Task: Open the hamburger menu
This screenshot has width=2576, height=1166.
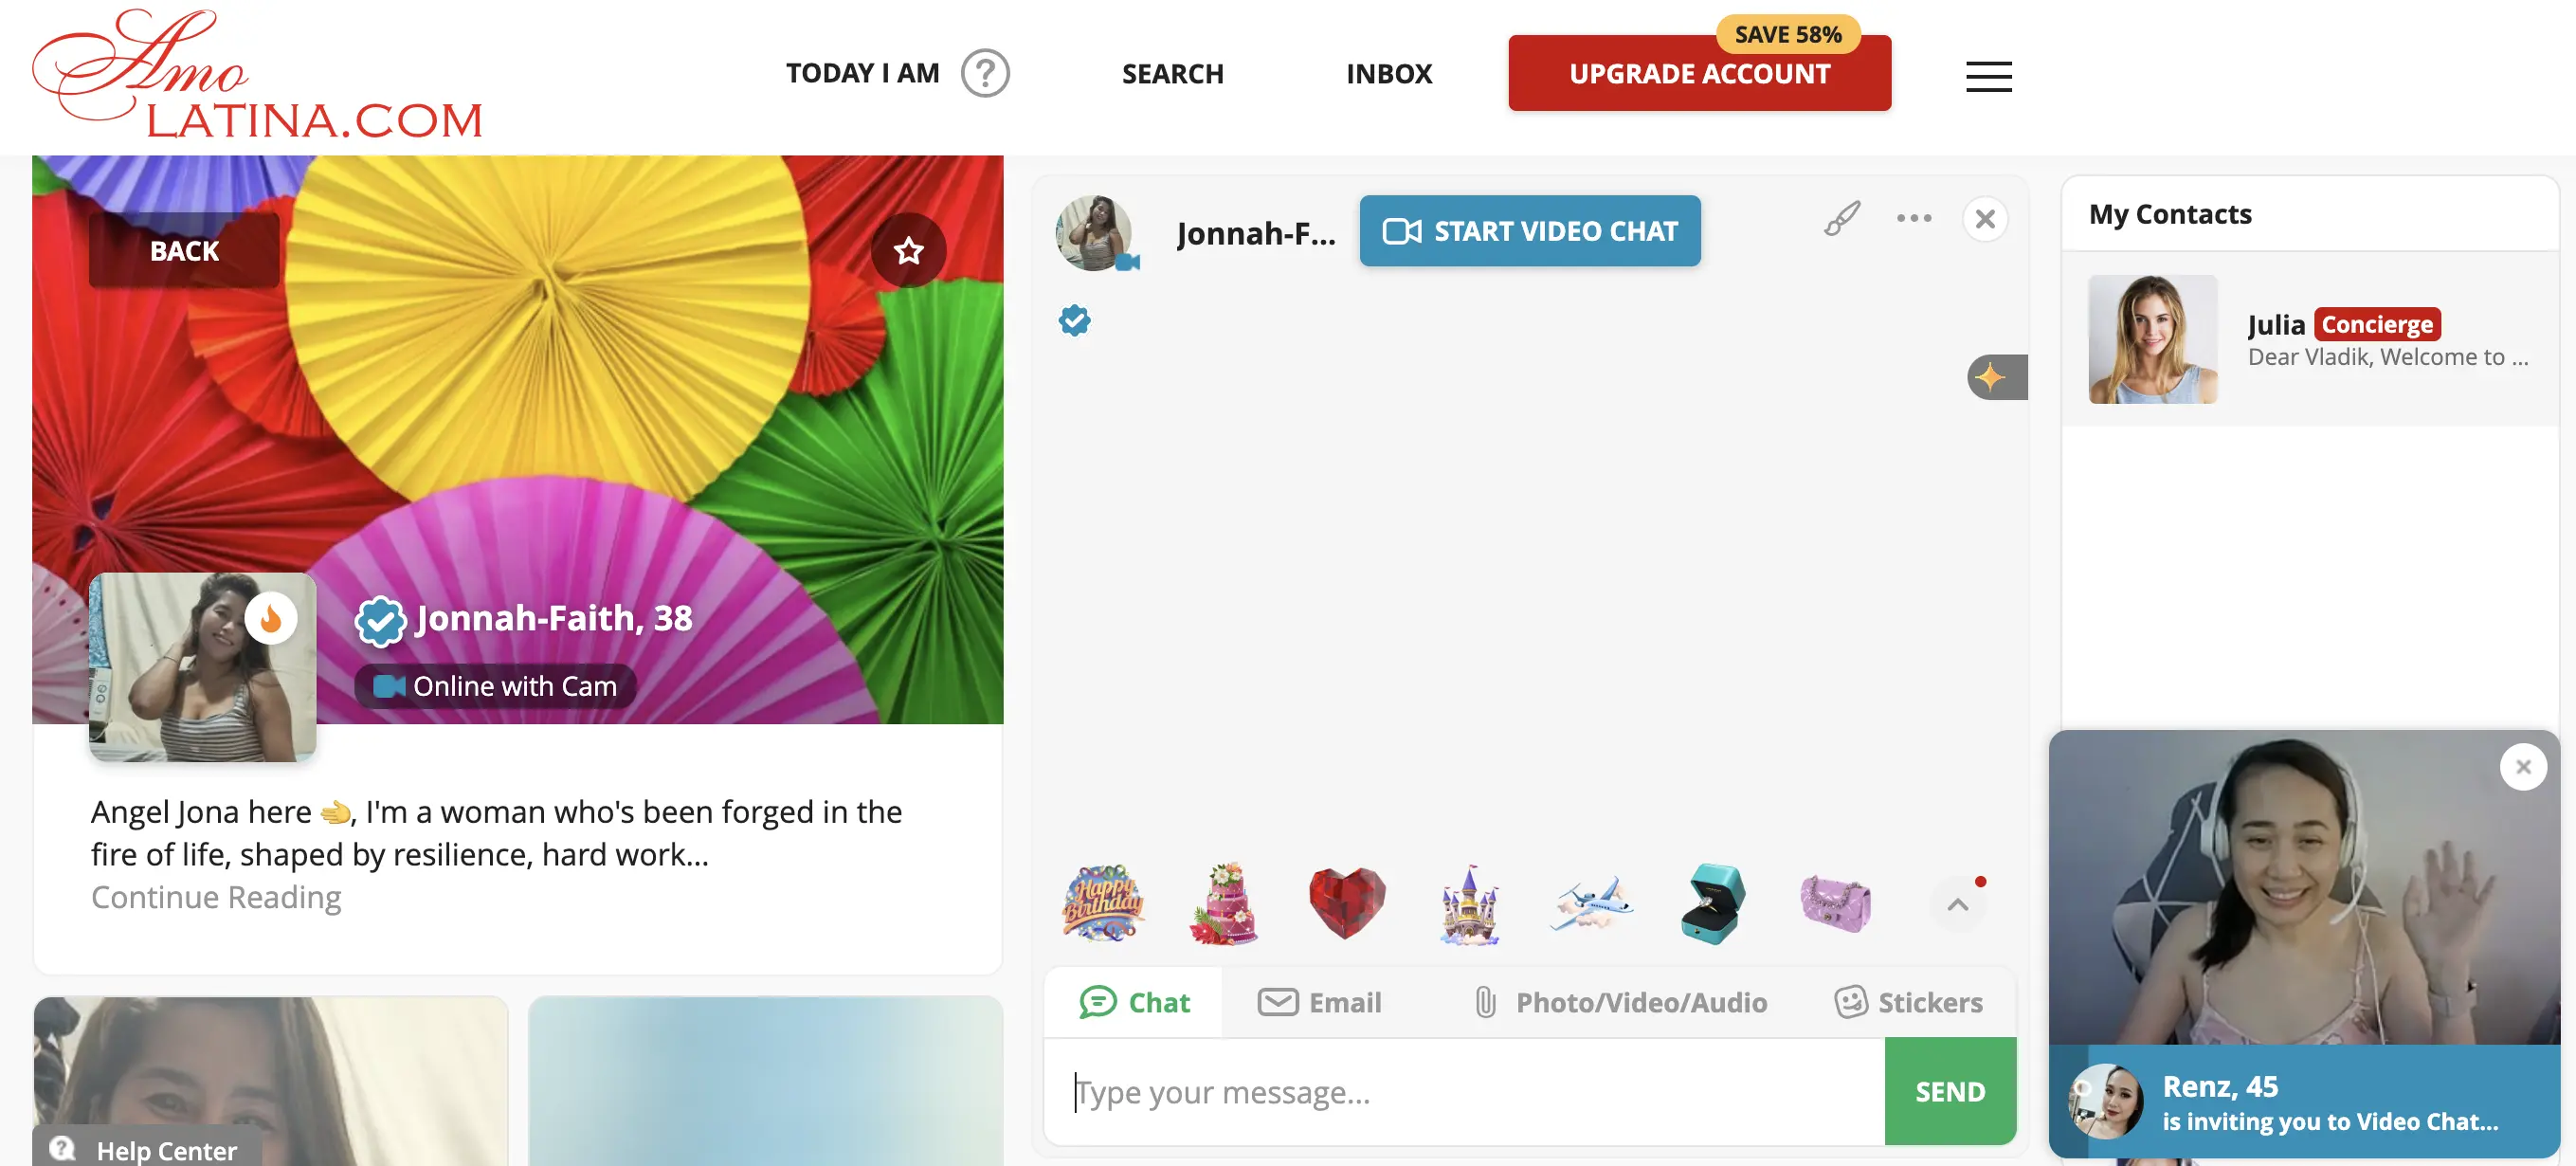Action: click(1988, 76)
